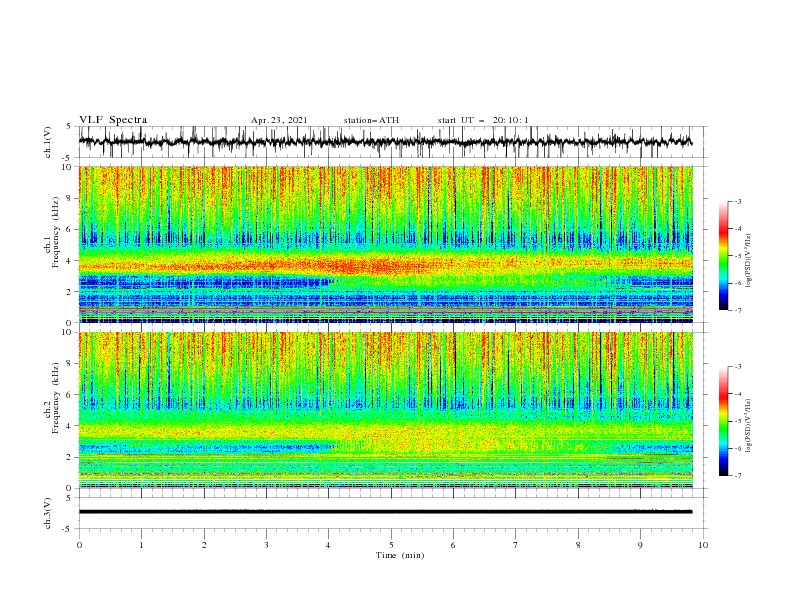Click the ch.2 spectrogram panel
792x612 pixels.
[385, 410]
